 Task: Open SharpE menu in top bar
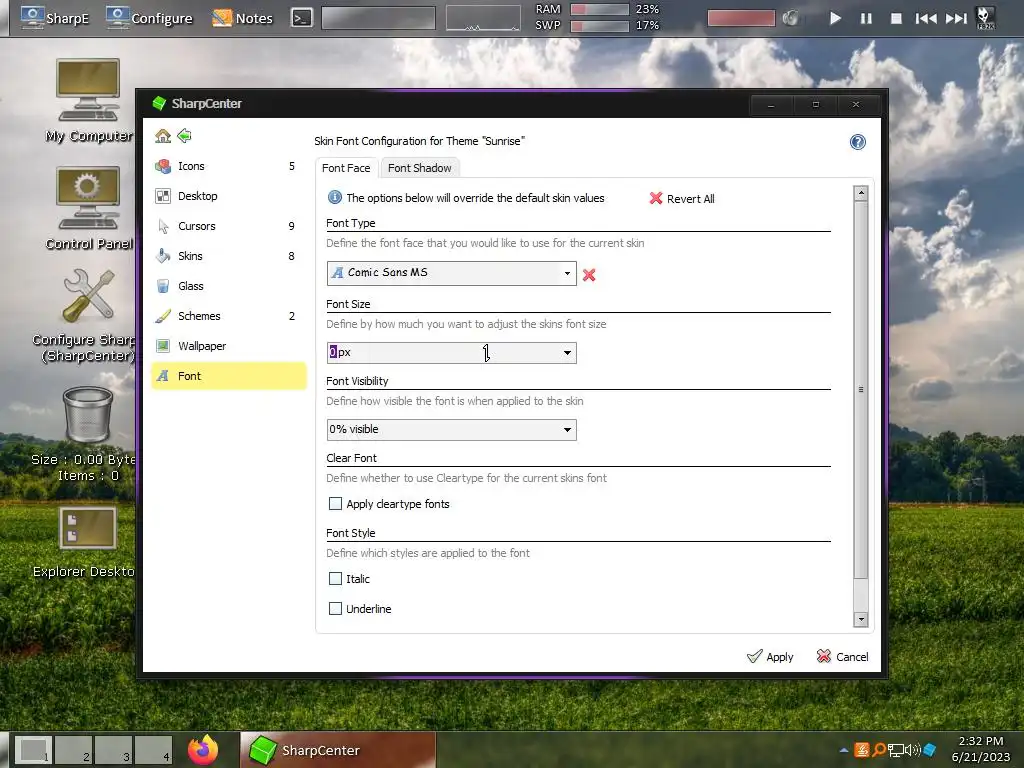coord(55,18)
